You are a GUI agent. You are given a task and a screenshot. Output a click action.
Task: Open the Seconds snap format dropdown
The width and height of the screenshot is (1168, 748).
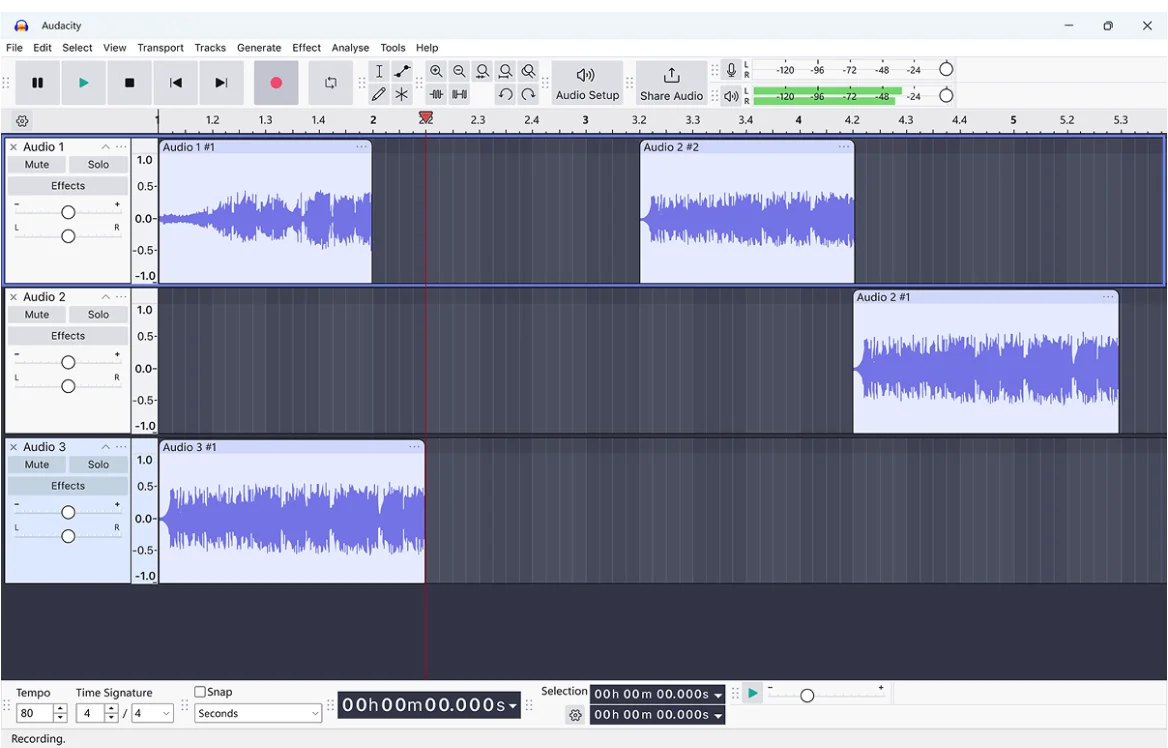(x=258, y=713)
